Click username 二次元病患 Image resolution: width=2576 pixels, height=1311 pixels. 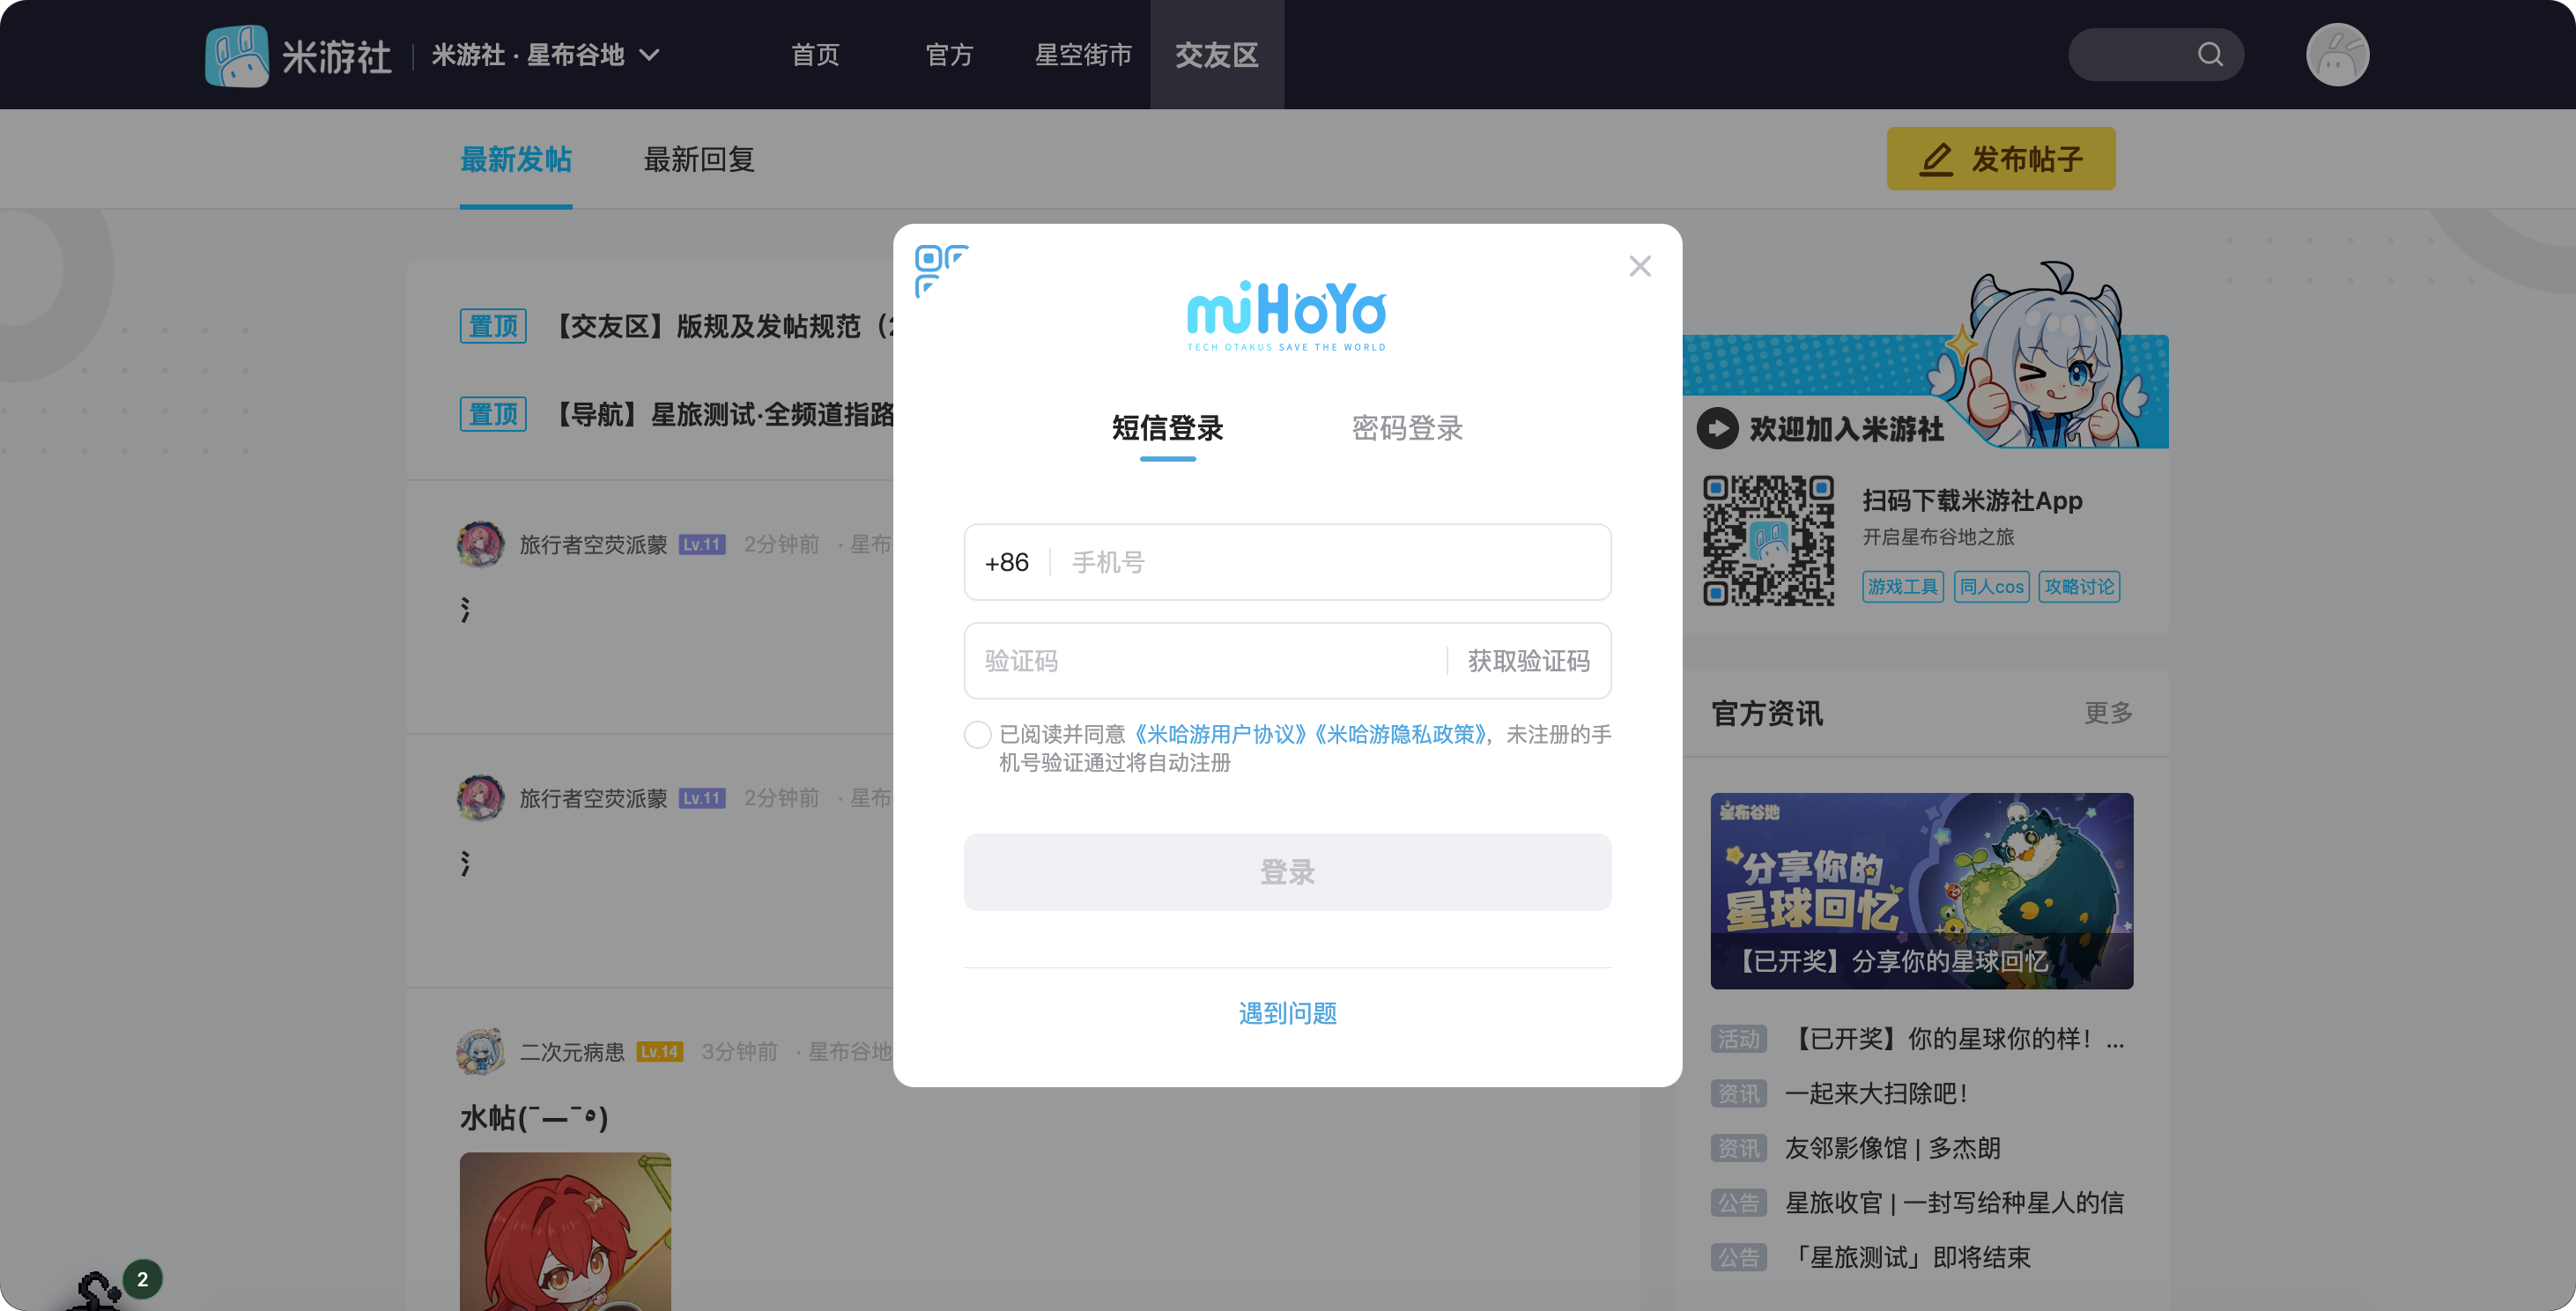[572, 1051]
